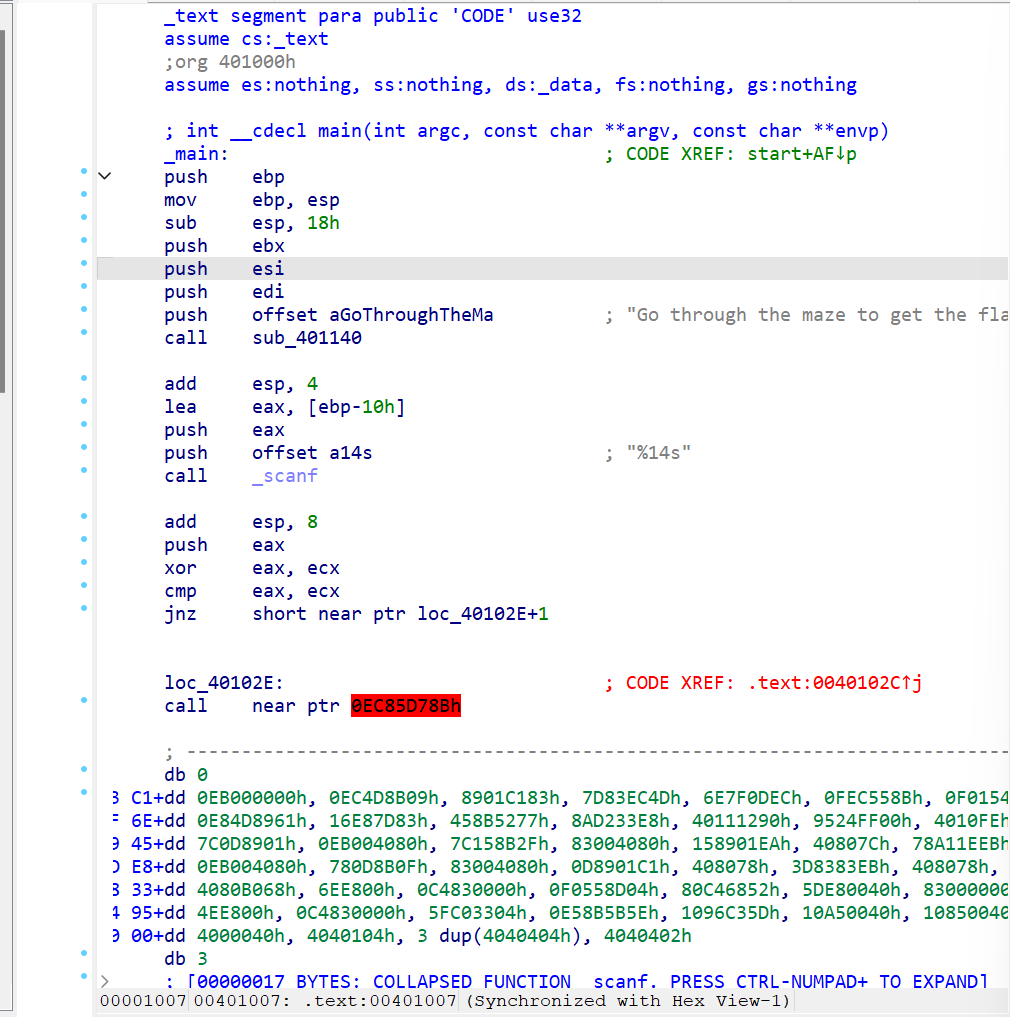
Task: Jump to _scanf function reference
Action: tap(285, 476)
